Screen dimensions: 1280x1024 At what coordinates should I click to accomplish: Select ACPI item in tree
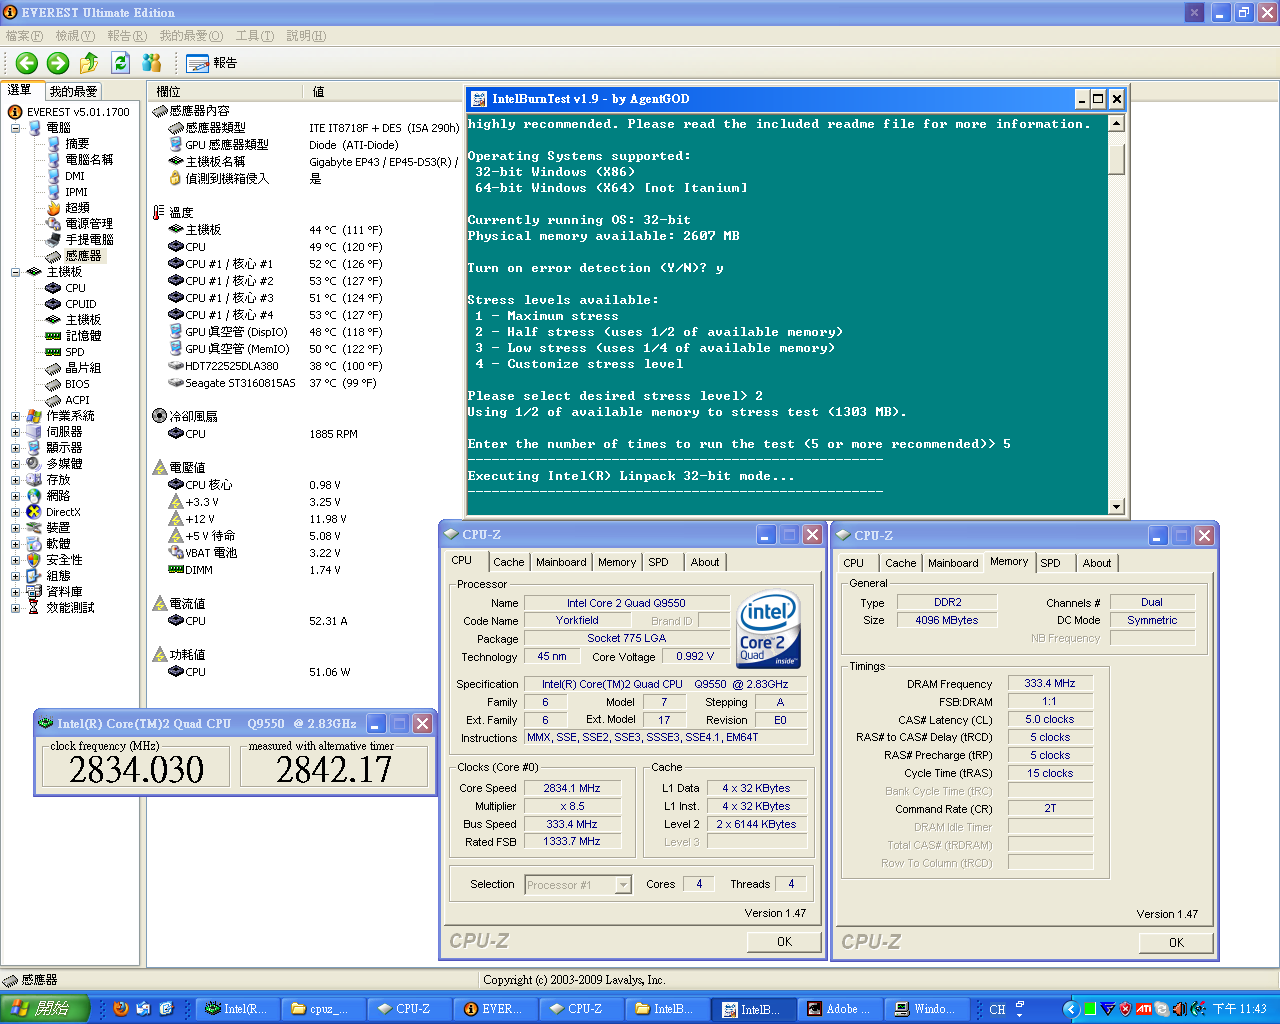pos(77,400)
